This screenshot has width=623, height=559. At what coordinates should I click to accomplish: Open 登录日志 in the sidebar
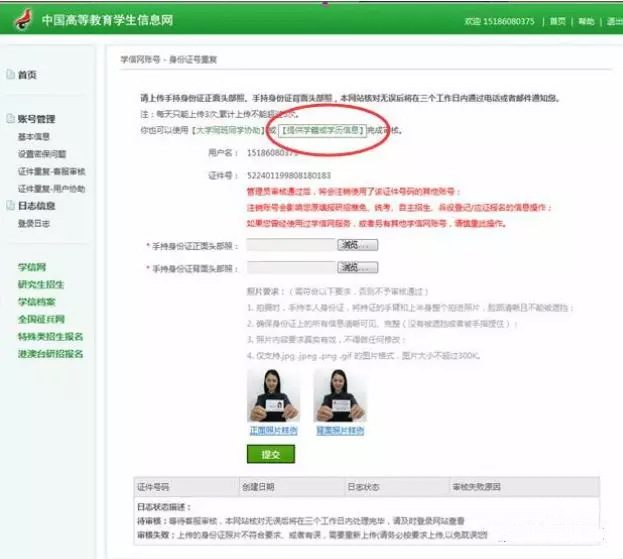tap(34, 223)
